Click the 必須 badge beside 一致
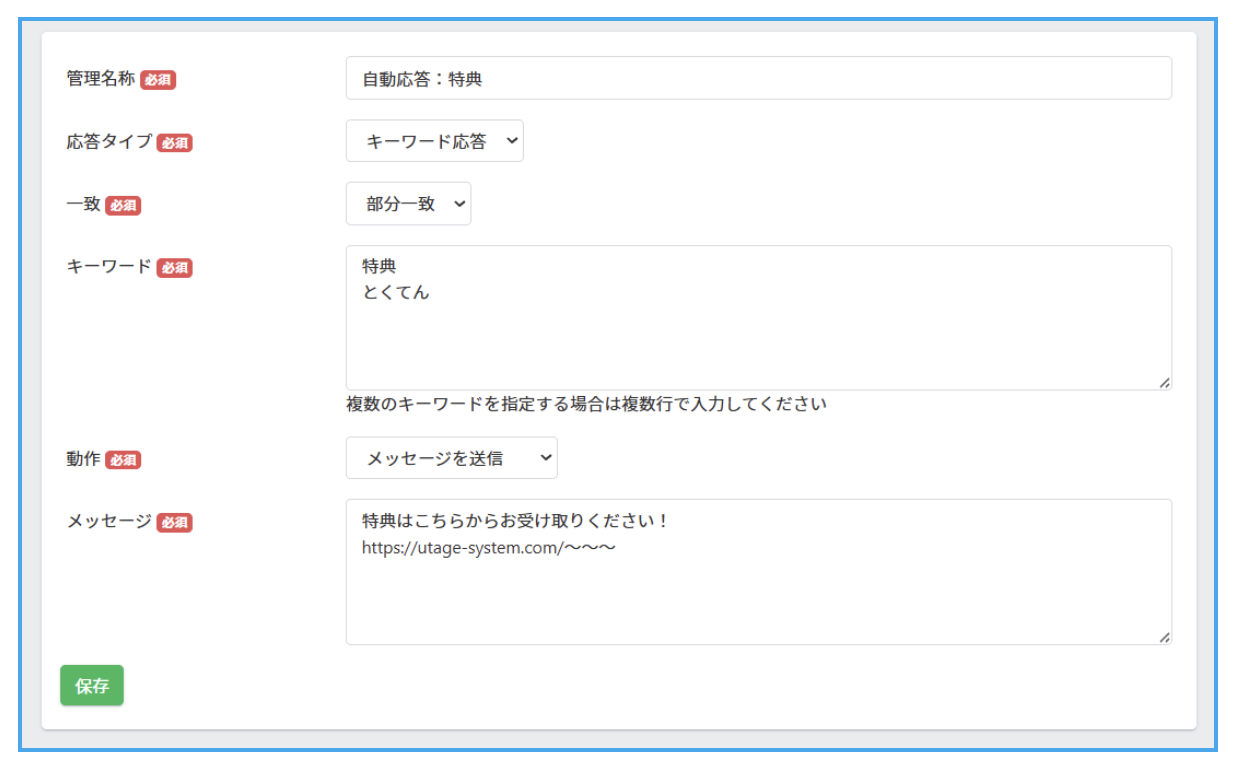 [123, 206]
